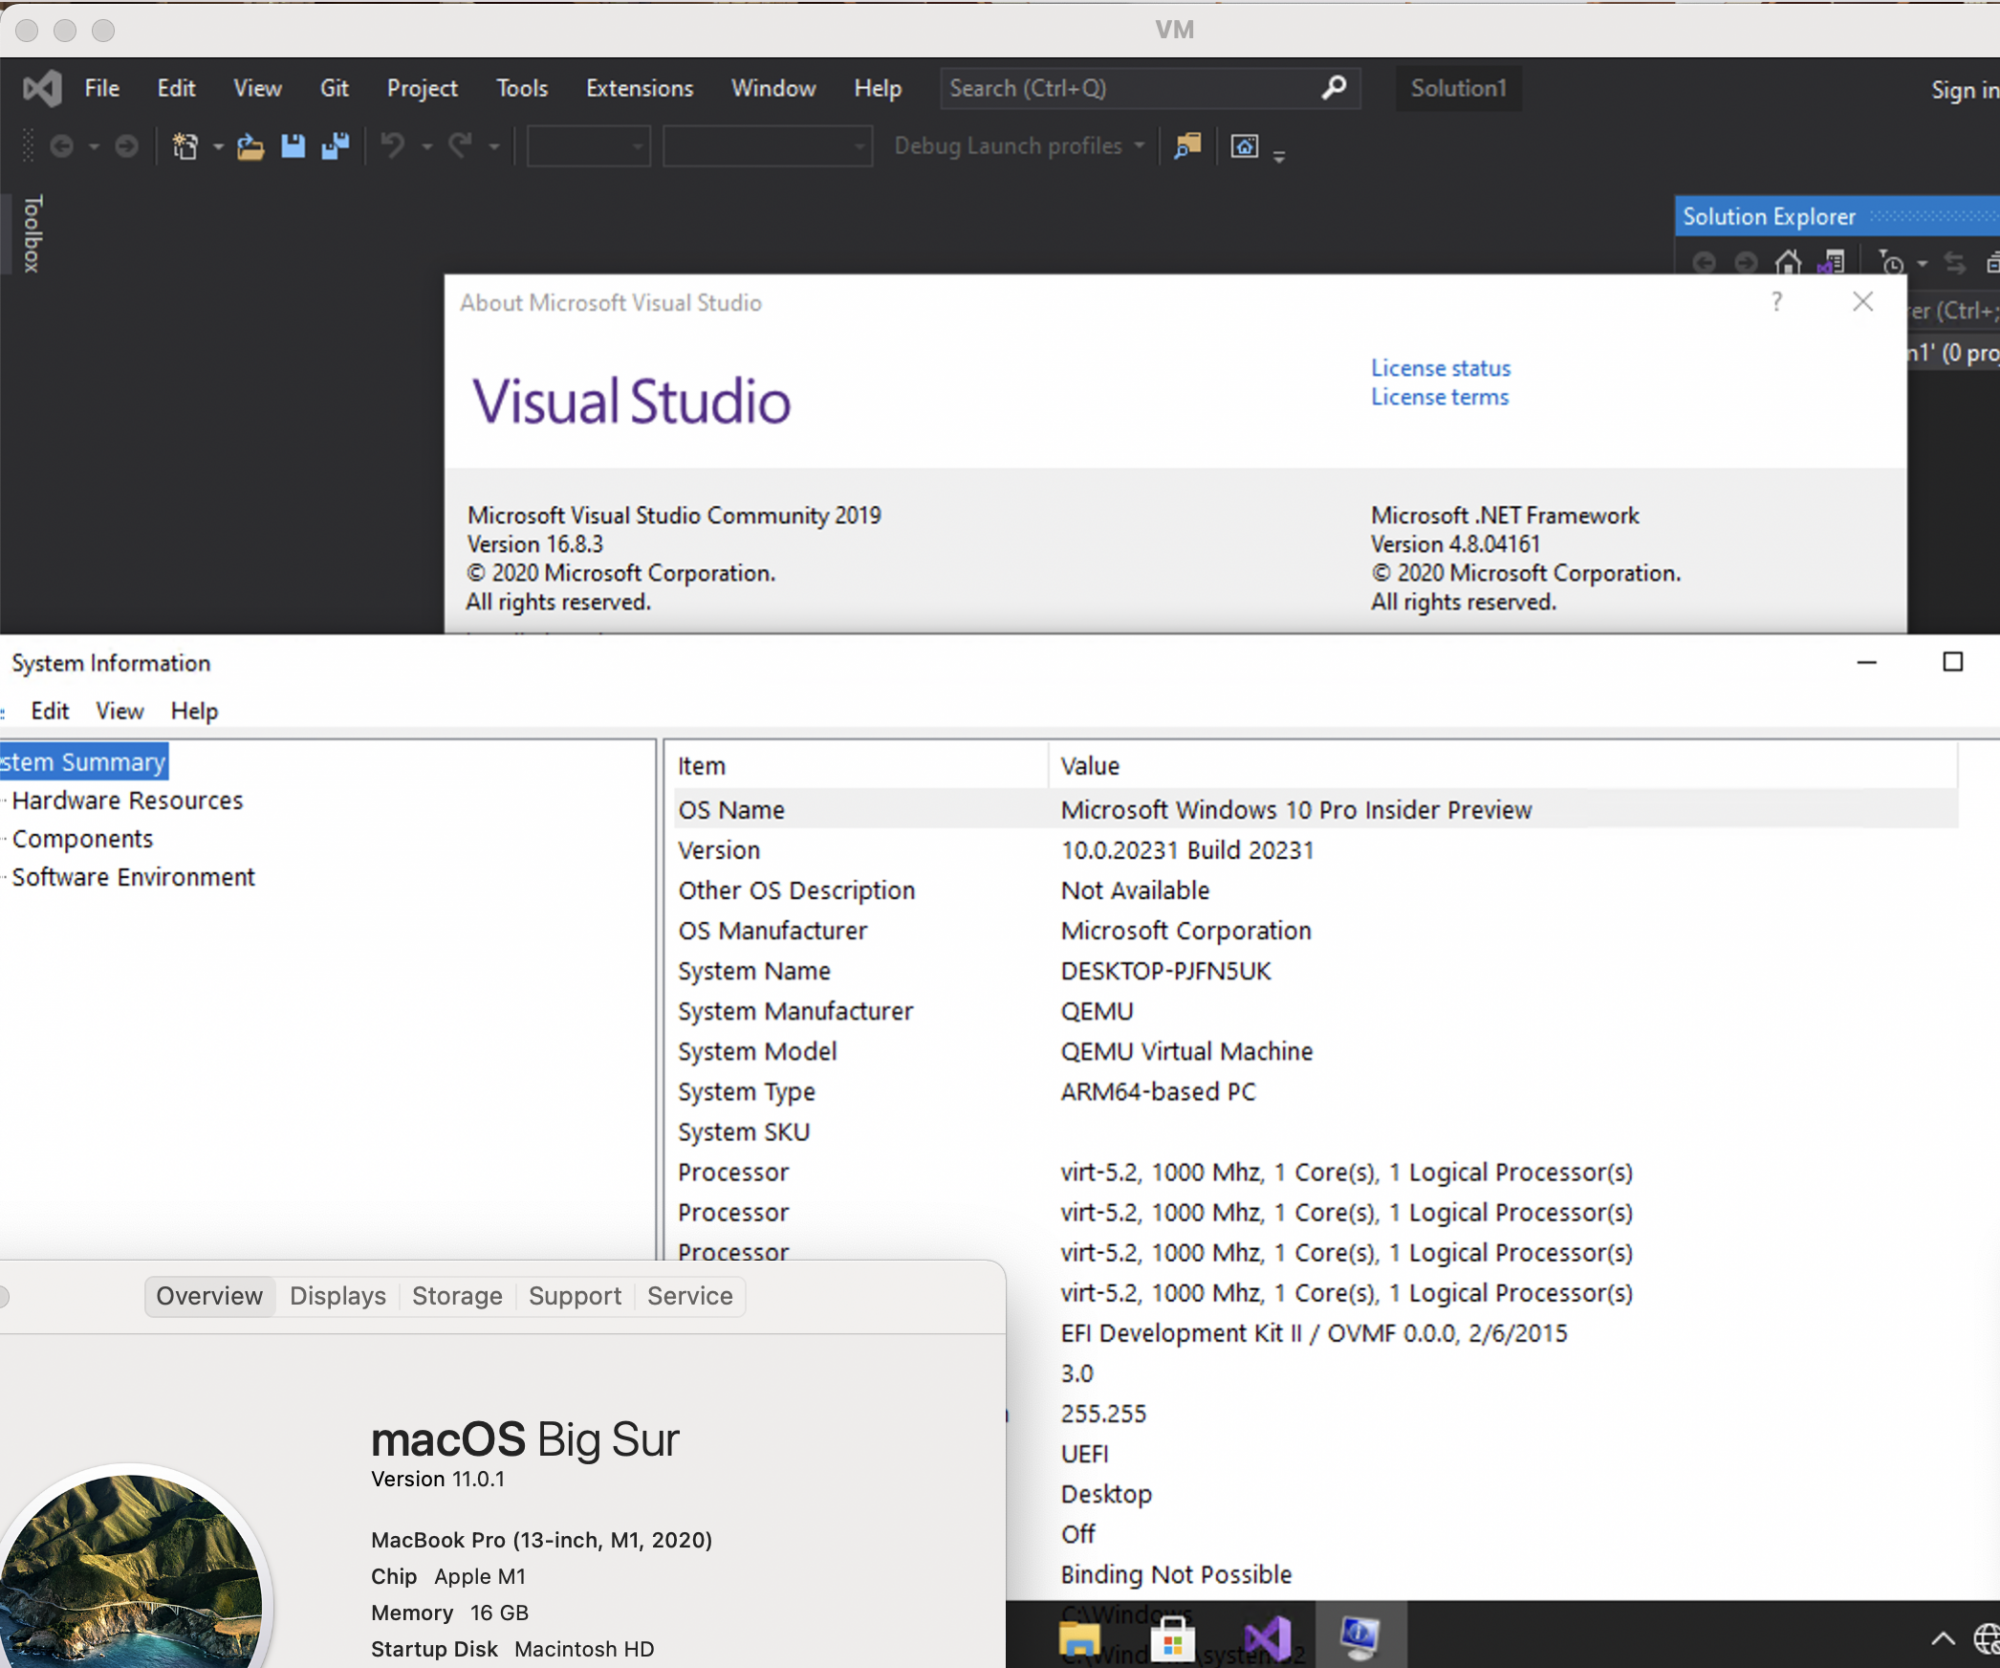
Task: Open File Explorer from the Windows taskbar
Action: [1079, 1640]
